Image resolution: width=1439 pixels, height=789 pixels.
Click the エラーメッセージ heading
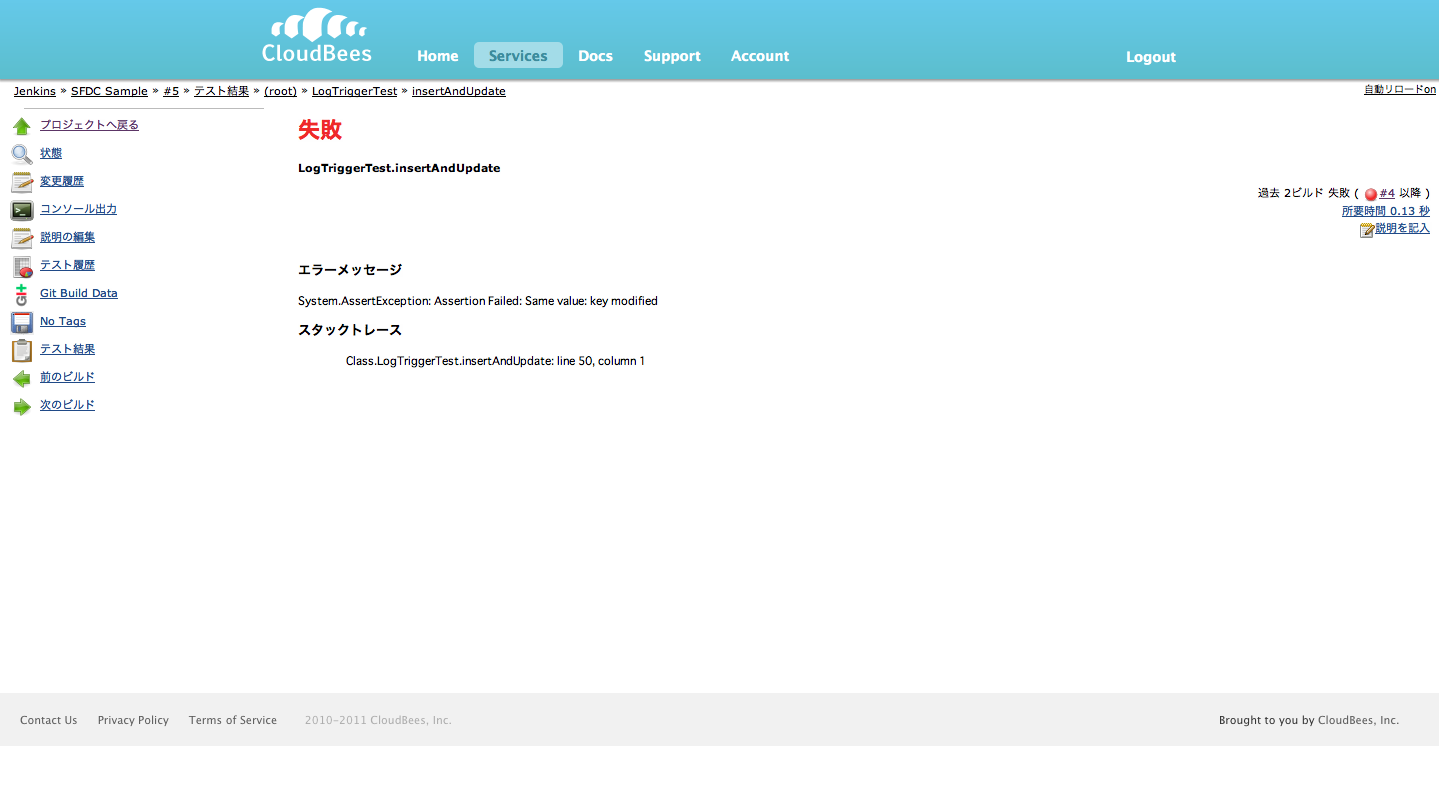coord(350,270)
